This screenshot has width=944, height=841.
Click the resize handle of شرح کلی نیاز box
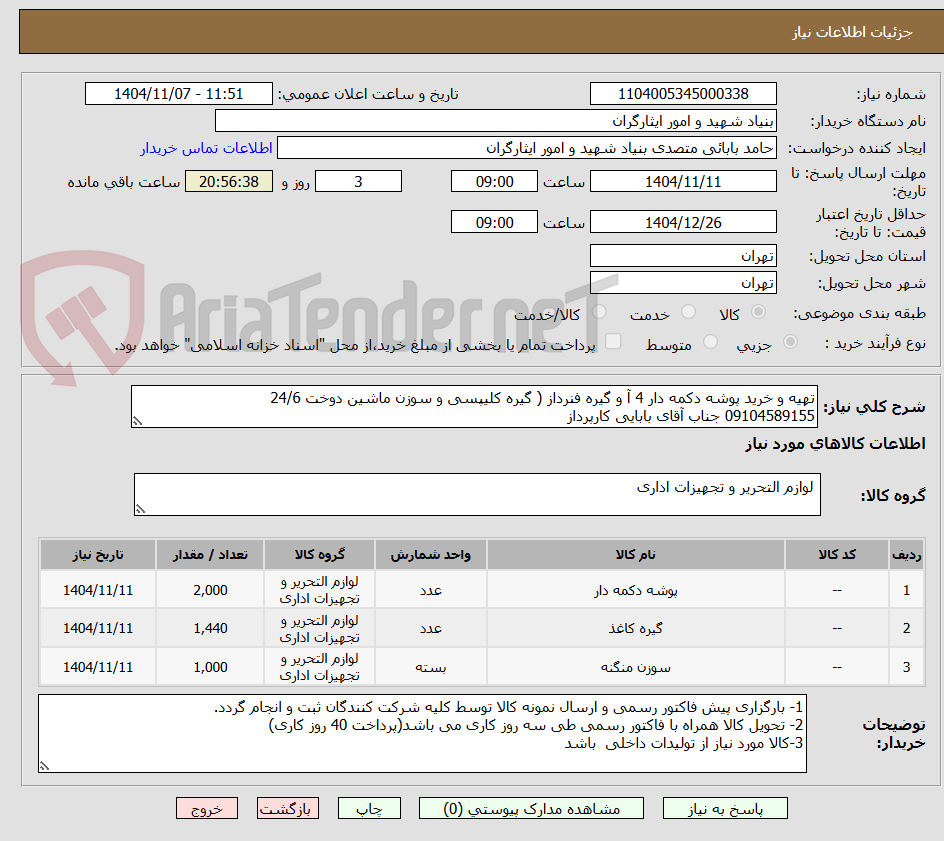click(137, 421)
